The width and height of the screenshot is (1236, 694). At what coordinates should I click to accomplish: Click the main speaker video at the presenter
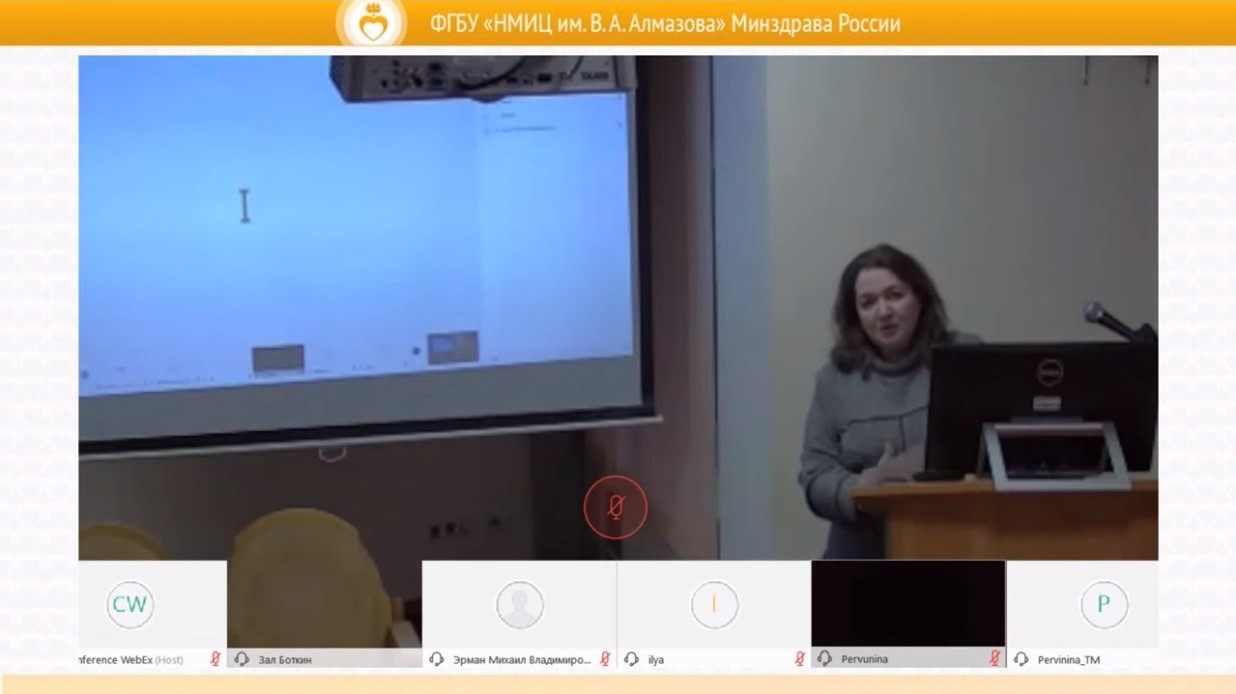pyautogui.click(x=880, y=330)
